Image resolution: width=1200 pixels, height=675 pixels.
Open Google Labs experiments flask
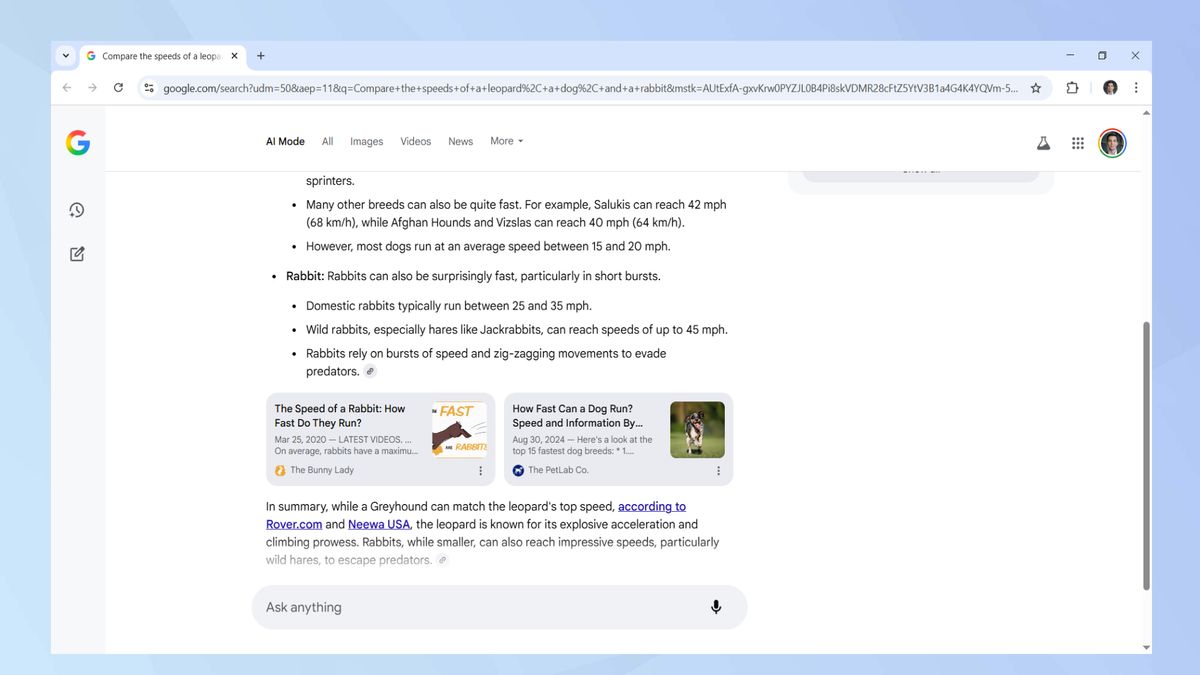tap(1044, 143)
